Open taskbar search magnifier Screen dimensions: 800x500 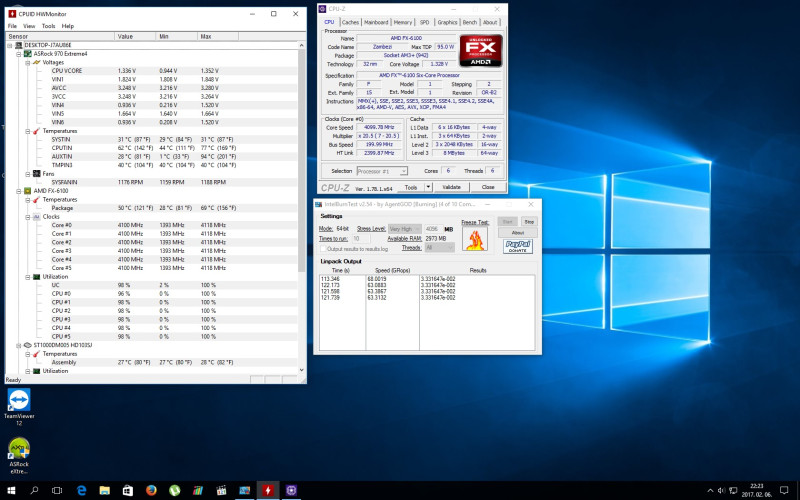pos(34,491)
